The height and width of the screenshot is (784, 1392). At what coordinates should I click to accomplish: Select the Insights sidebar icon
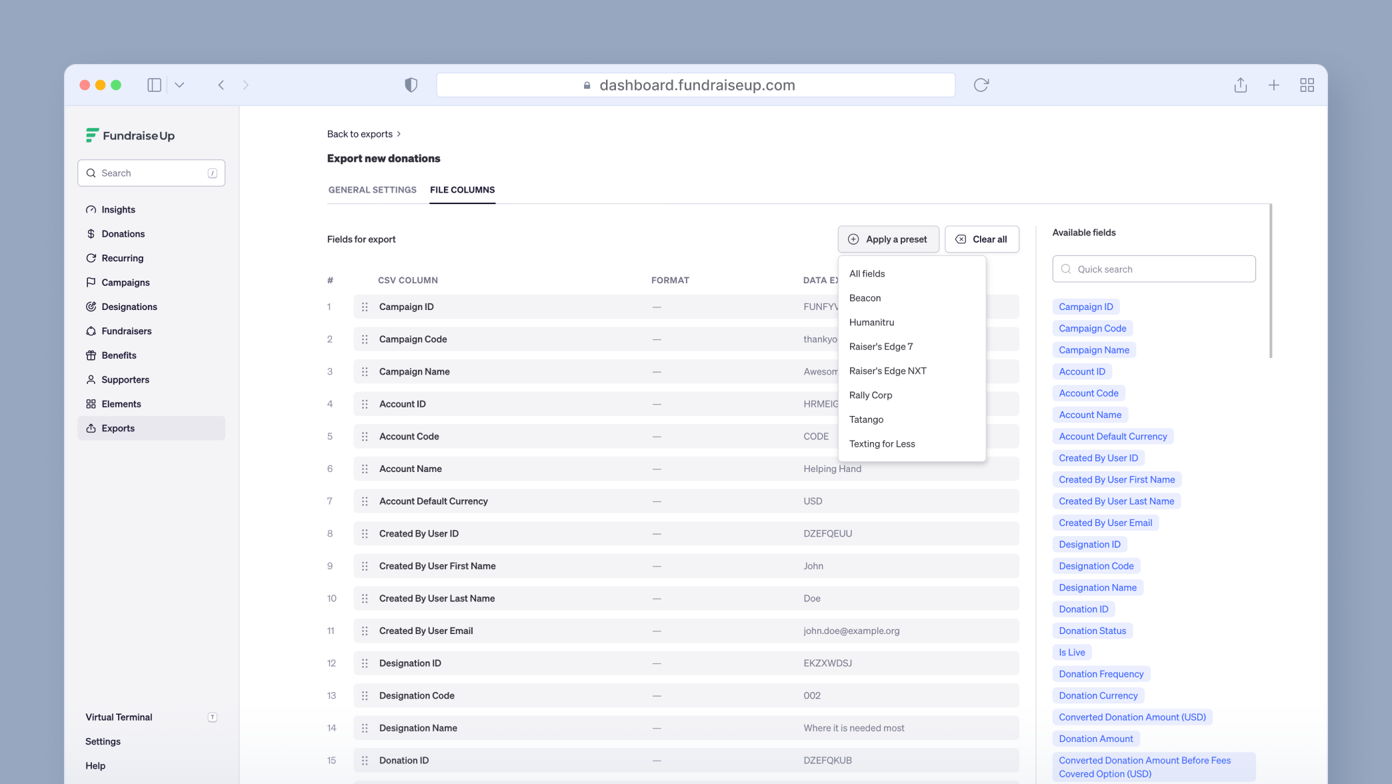91,209
